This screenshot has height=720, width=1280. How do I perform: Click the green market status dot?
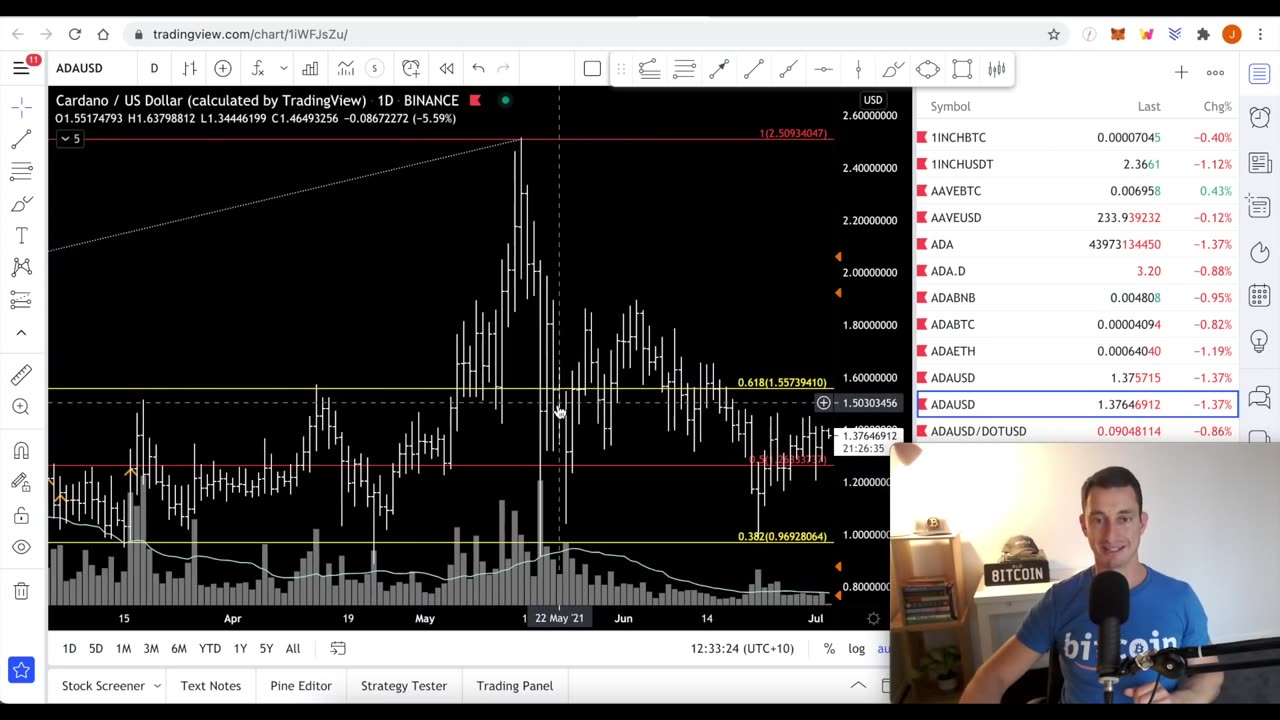pos(505,100)
